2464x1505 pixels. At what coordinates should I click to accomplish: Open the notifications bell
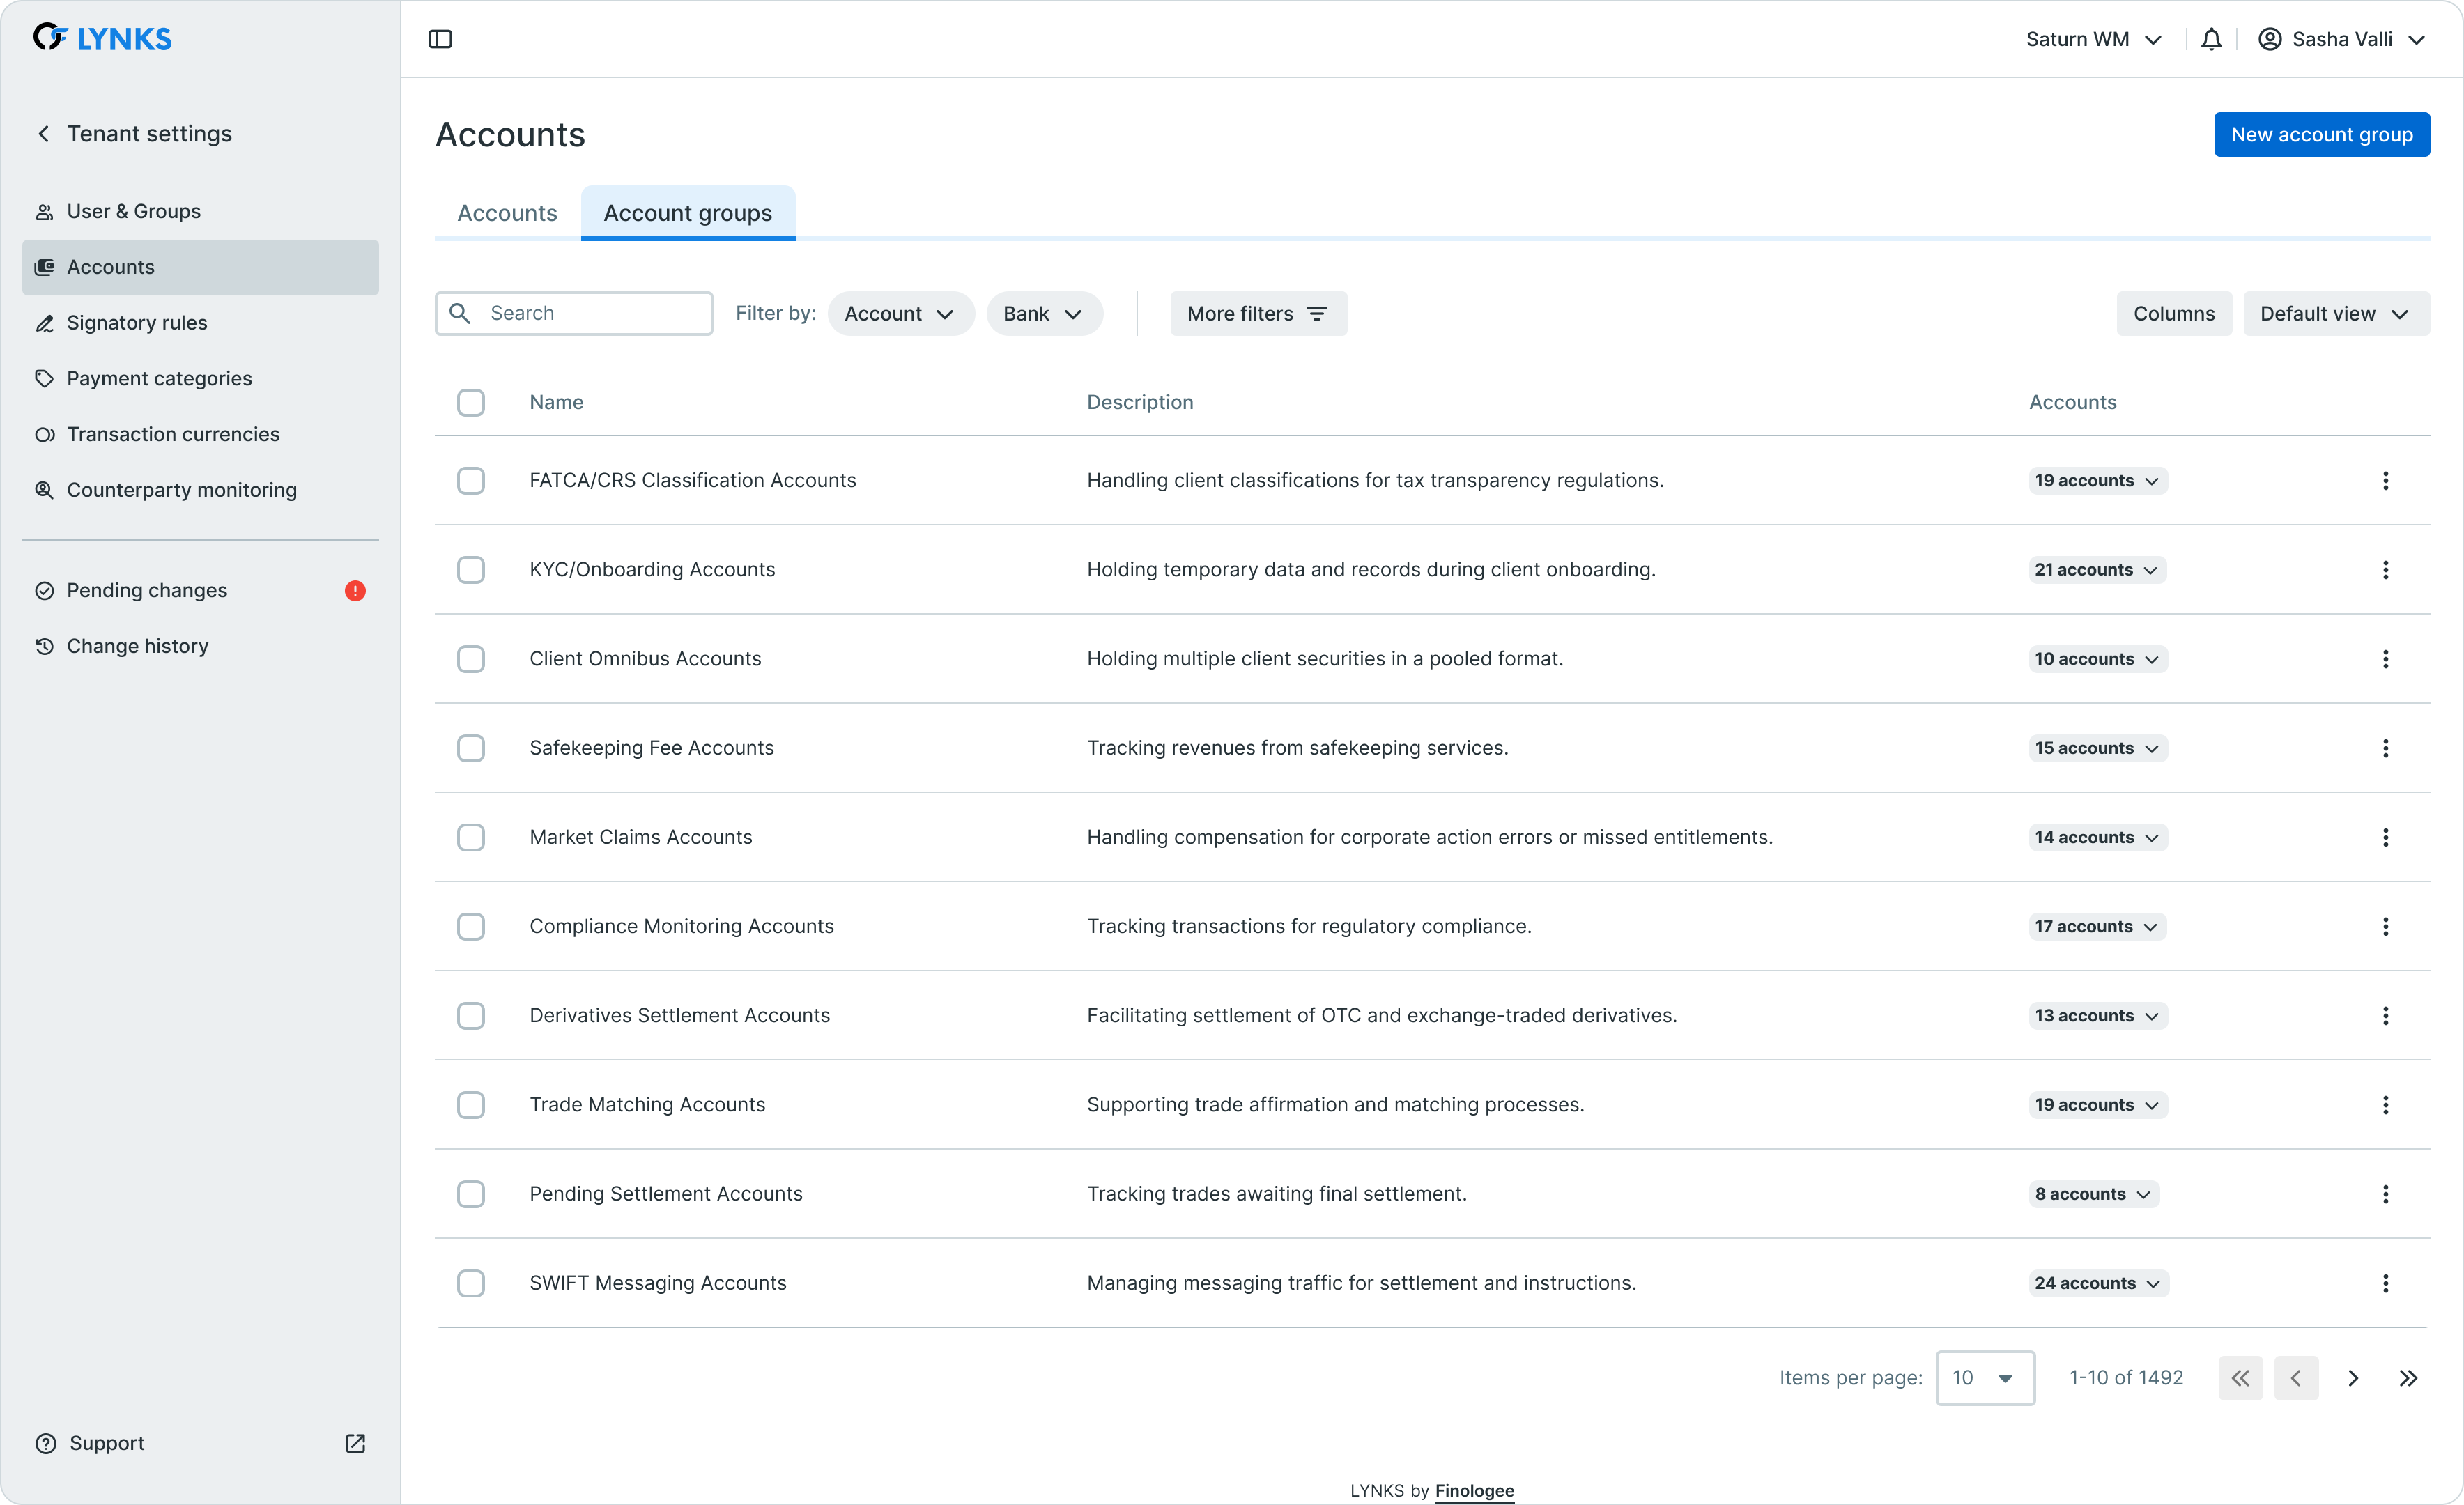click(x=2211, y=39)
